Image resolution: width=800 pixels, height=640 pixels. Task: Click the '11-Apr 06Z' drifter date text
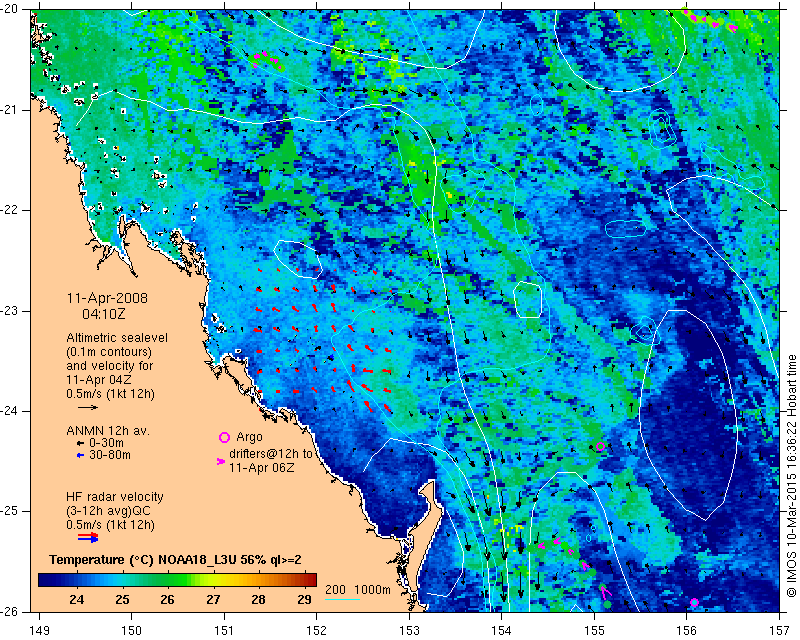[x=261, y=467]
